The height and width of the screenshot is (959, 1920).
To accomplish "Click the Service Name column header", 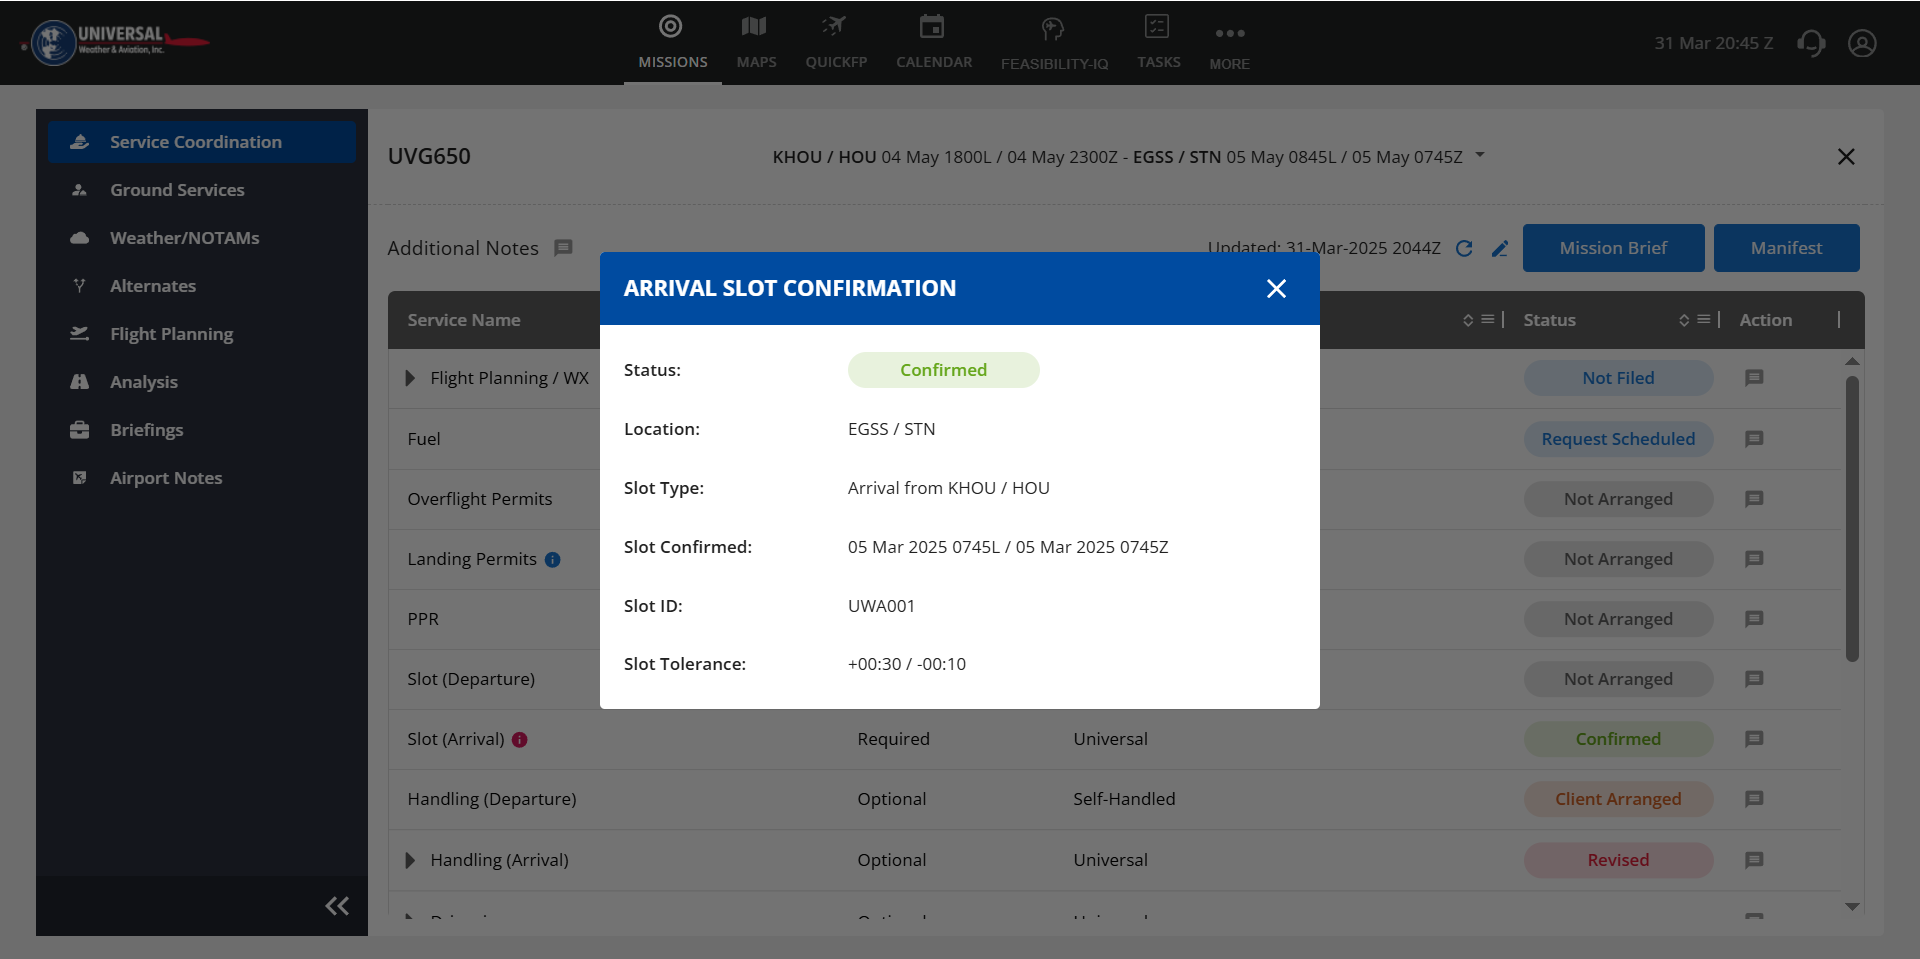I will [x=464, y=320].
